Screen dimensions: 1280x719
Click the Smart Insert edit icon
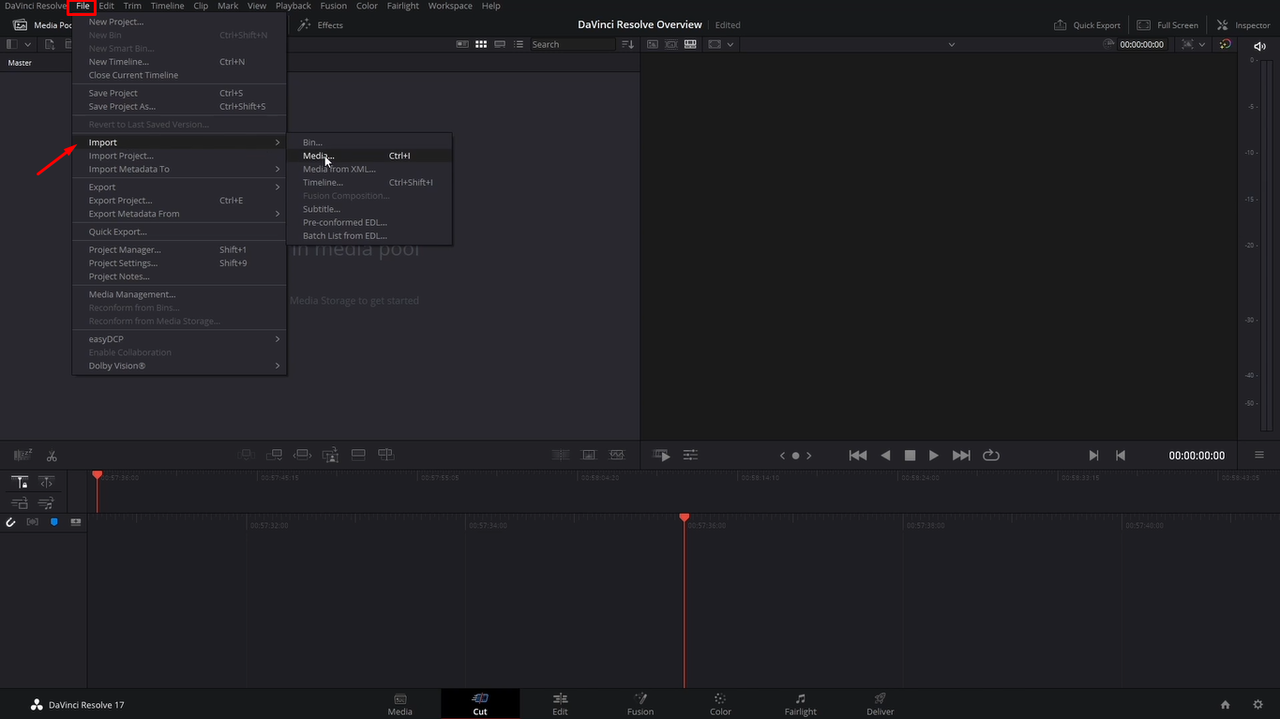point(247,455)
